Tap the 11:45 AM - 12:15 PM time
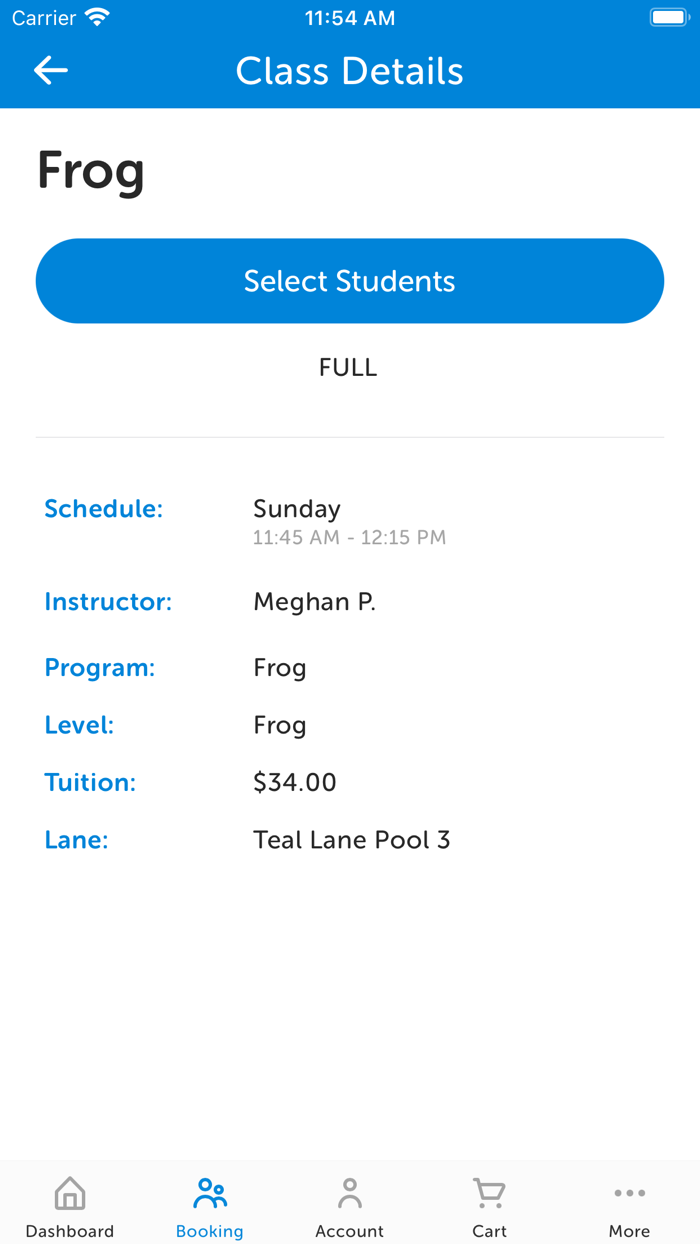Viewport: 700px width, 1244px height. pos(349,538)
